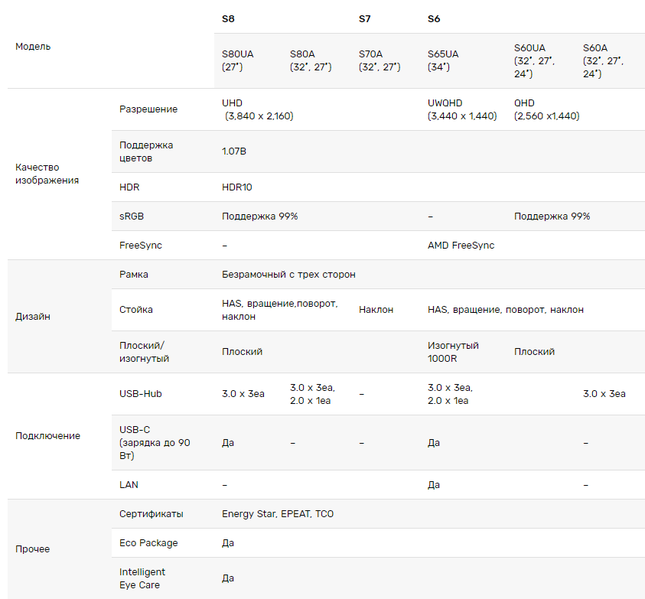Select the "Изогнутый 1000R" cell
The height and width of the screenshot is (599, 645).
(x=453, y=351)
